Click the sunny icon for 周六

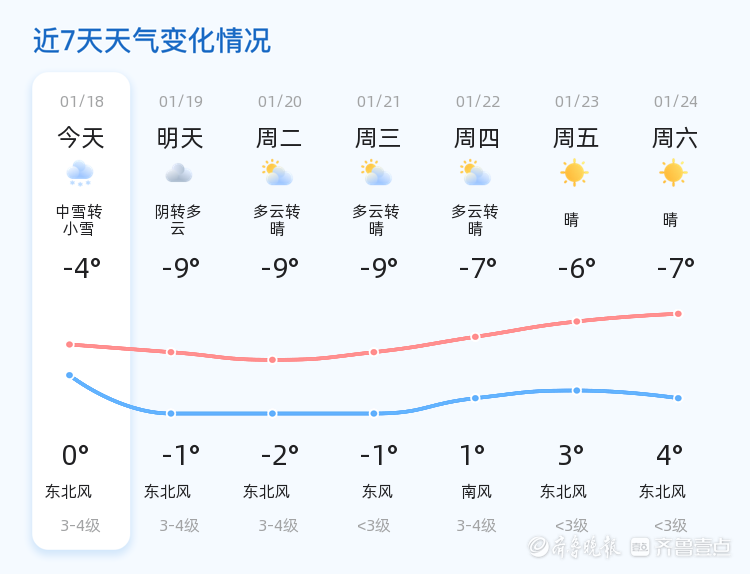pos(673,173)
